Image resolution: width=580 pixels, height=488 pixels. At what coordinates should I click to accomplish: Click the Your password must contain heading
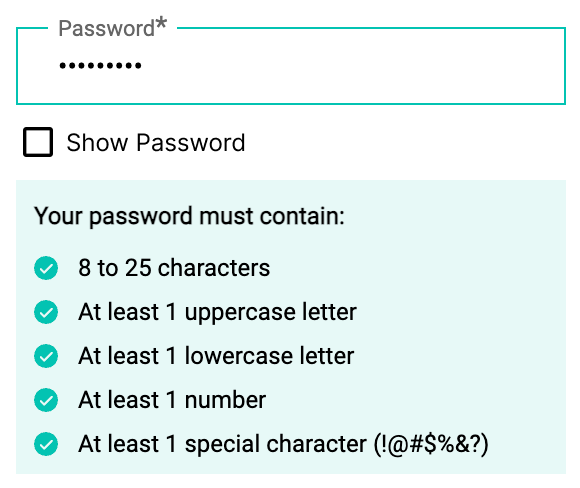(189, 216)
